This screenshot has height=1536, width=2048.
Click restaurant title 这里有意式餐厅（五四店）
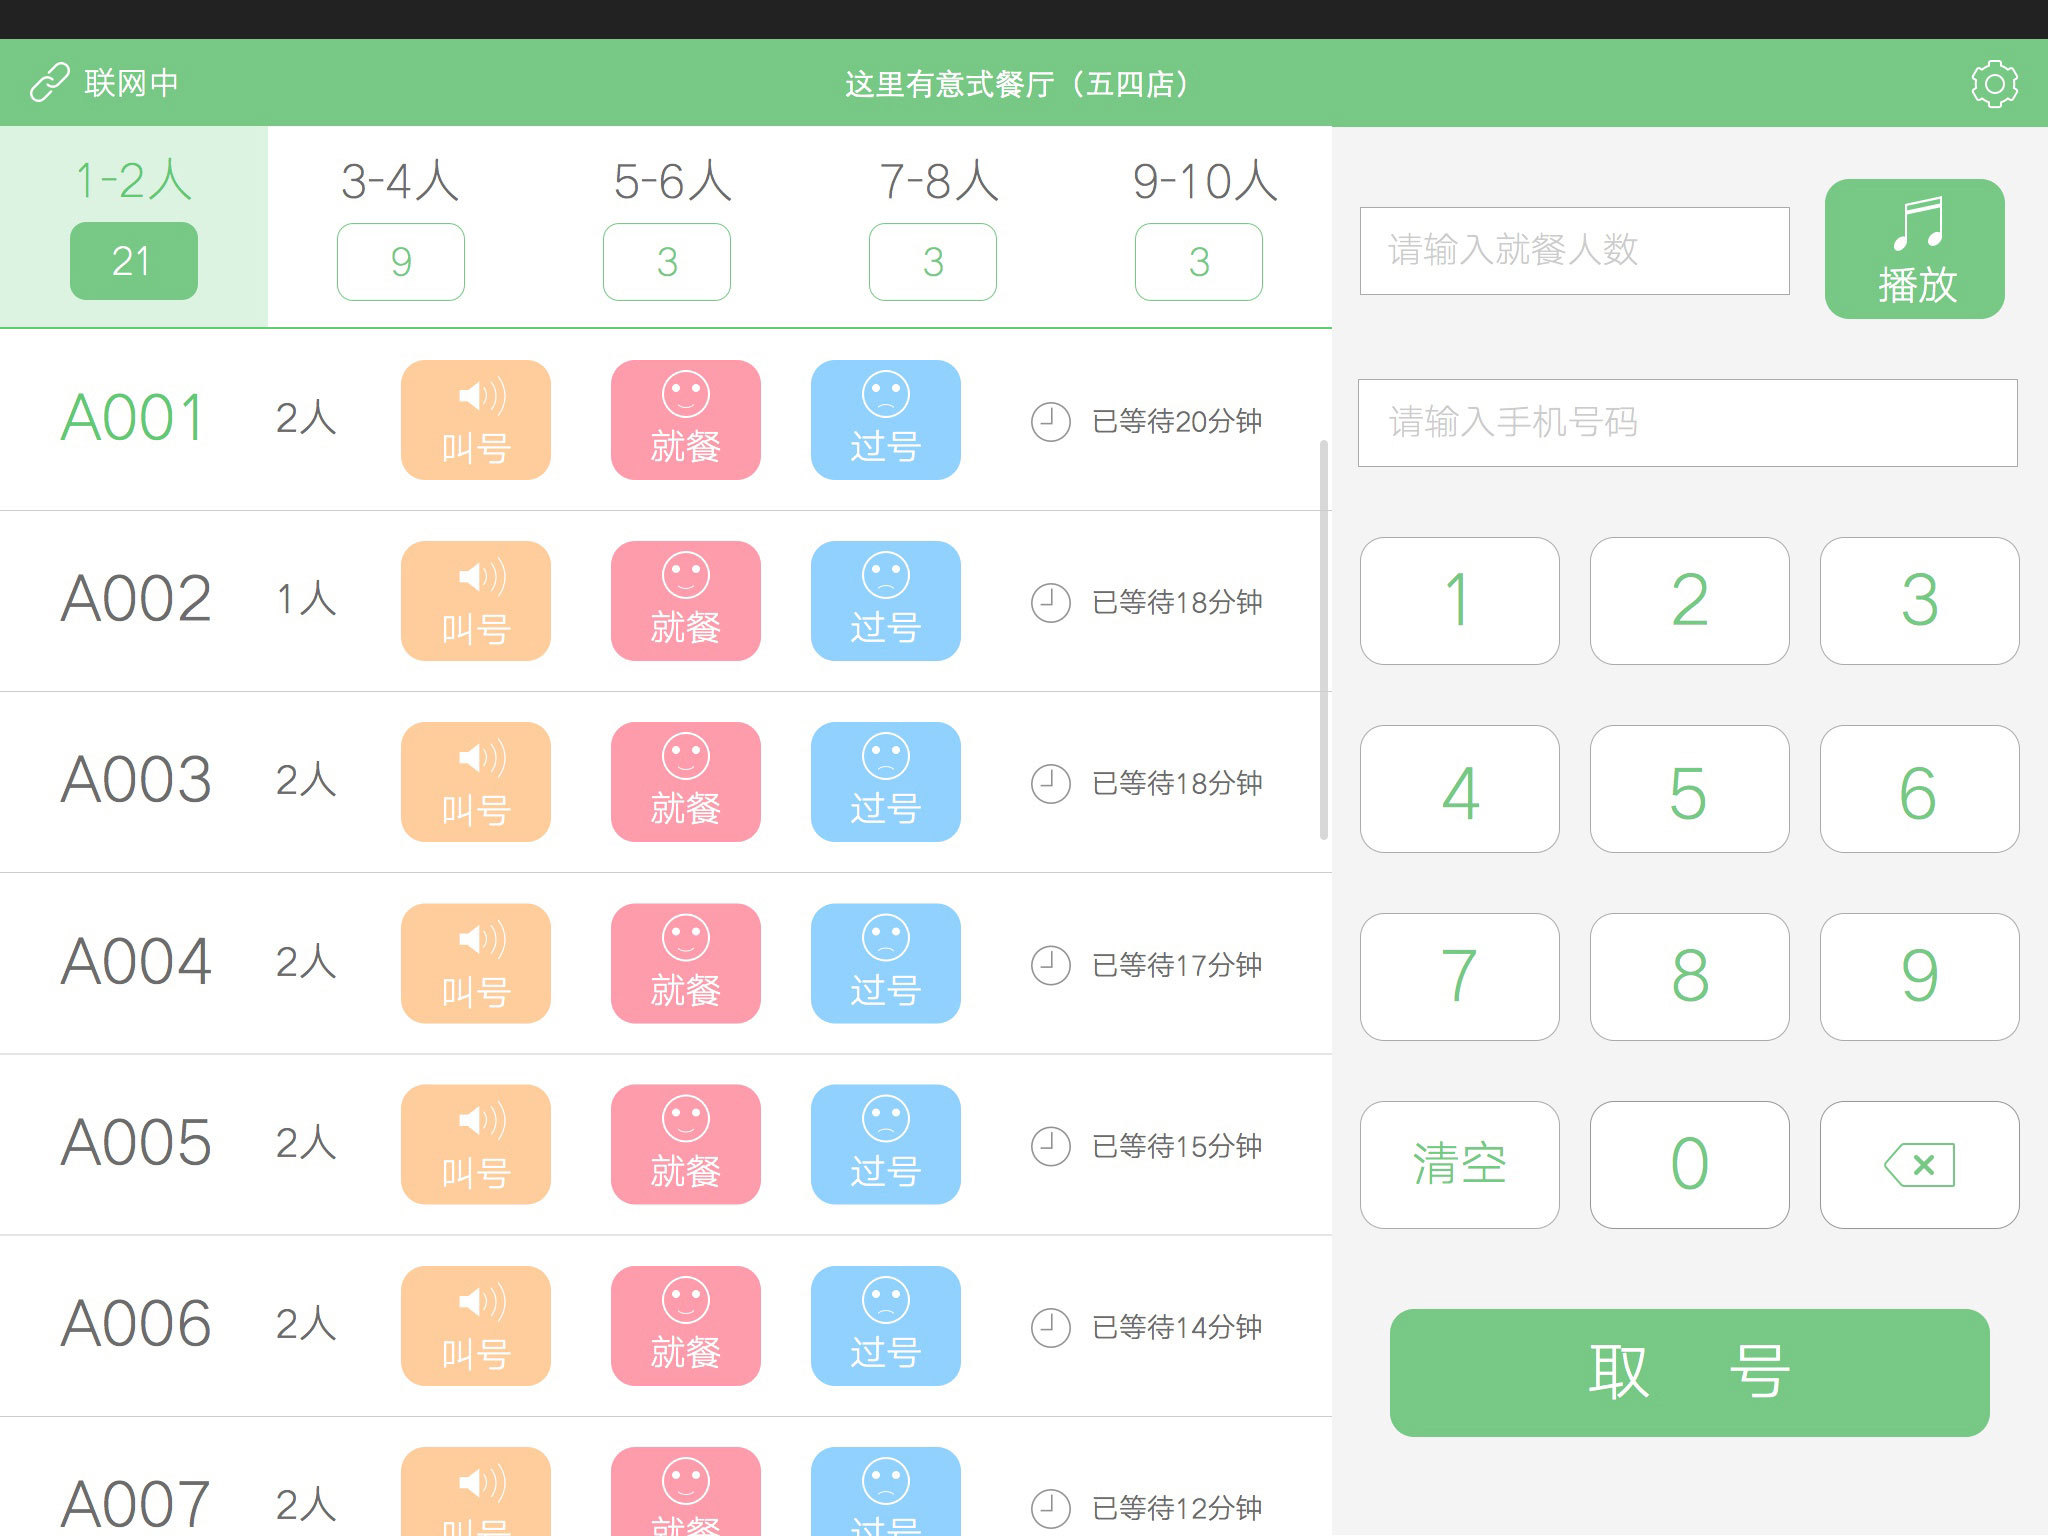[x=1016, y=84]
